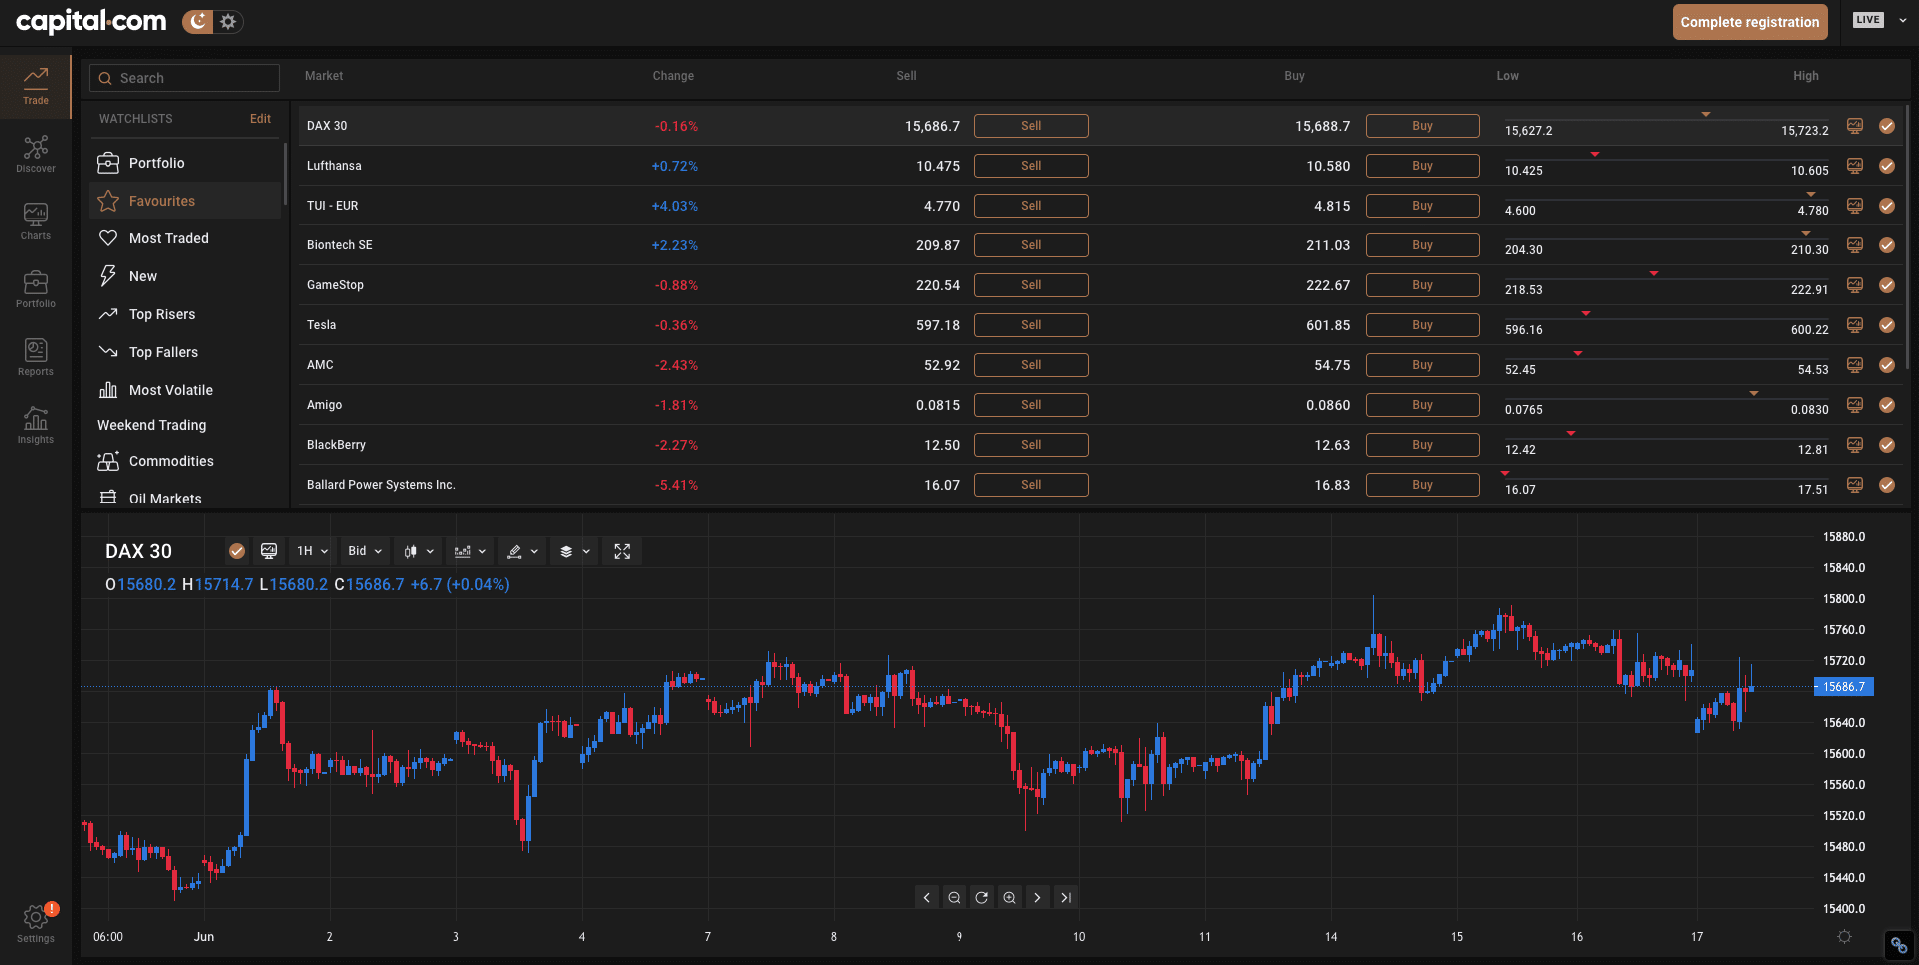
Task: Select Commodities watchlist
Action: (185, 461)
